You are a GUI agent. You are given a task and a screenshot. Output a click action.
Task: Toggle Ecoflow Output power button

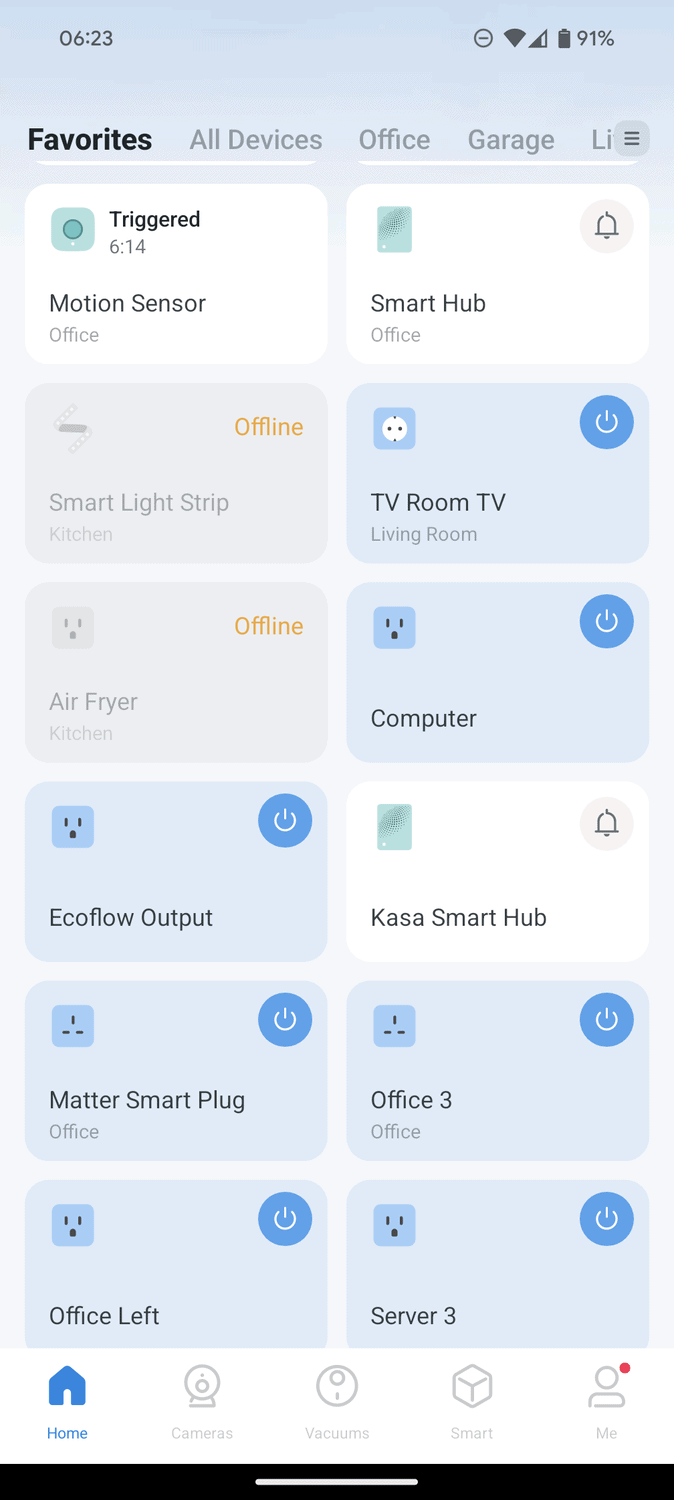coord(285,821)
